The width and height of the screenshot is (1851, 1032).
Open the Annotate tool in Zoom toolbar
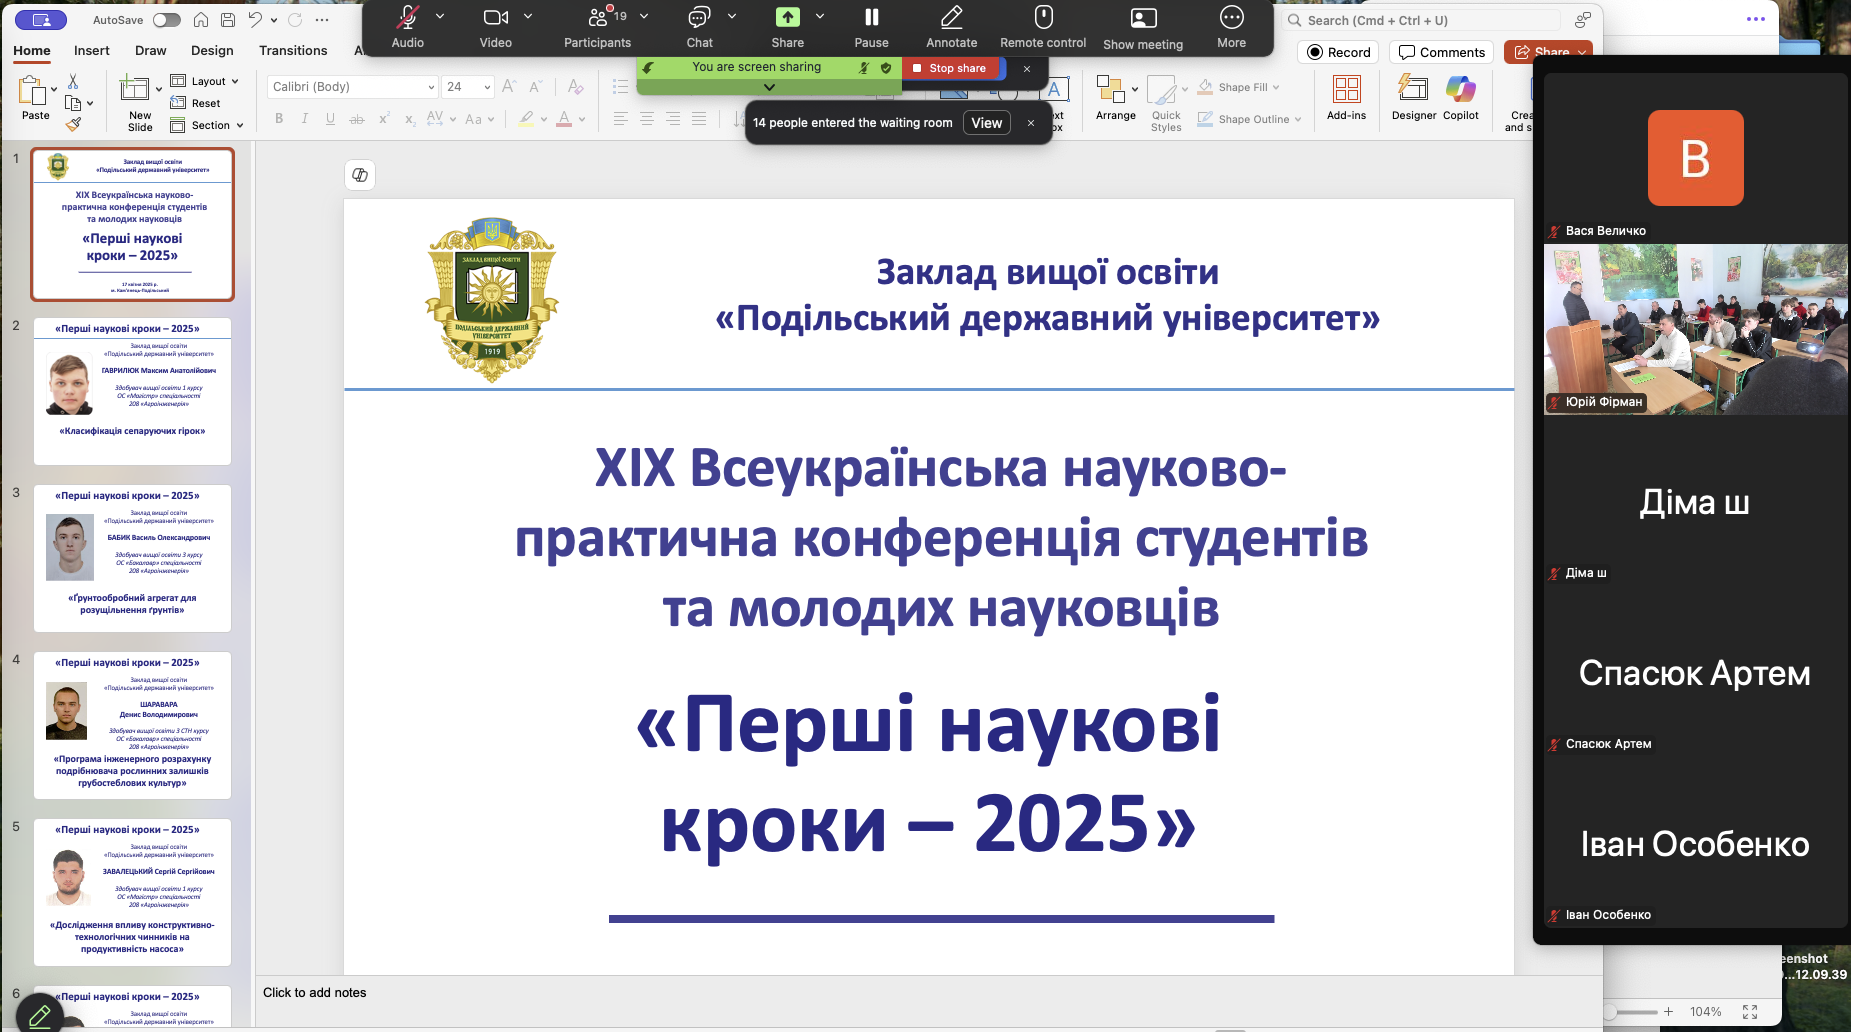951,27
